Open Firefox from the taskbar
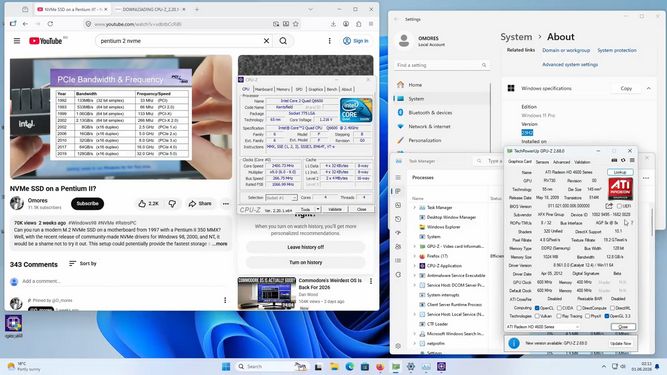The image size is (667, 375). click(380, 366)
